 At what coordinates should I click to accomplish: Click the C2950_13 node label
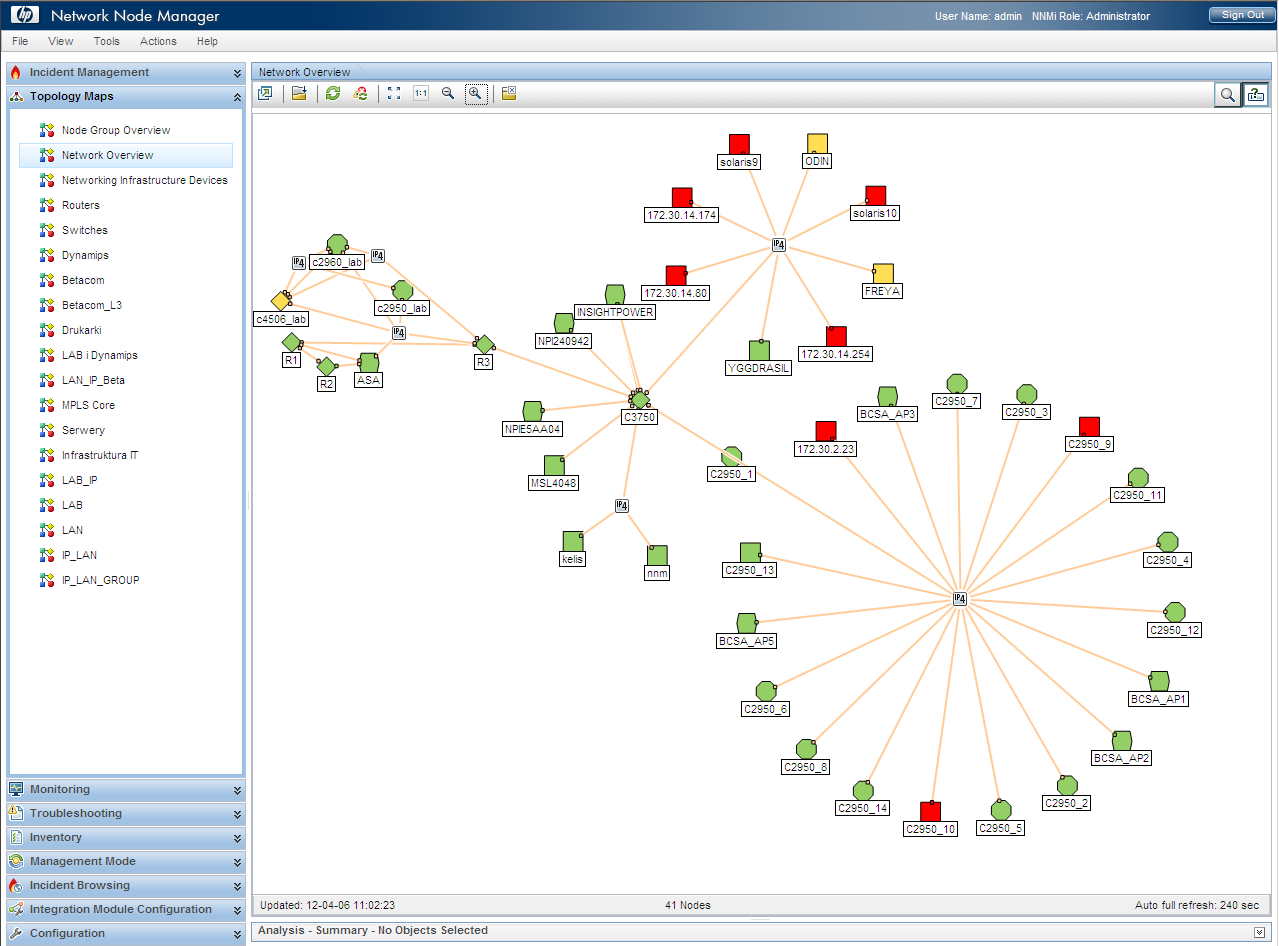[x=750, y=571]
